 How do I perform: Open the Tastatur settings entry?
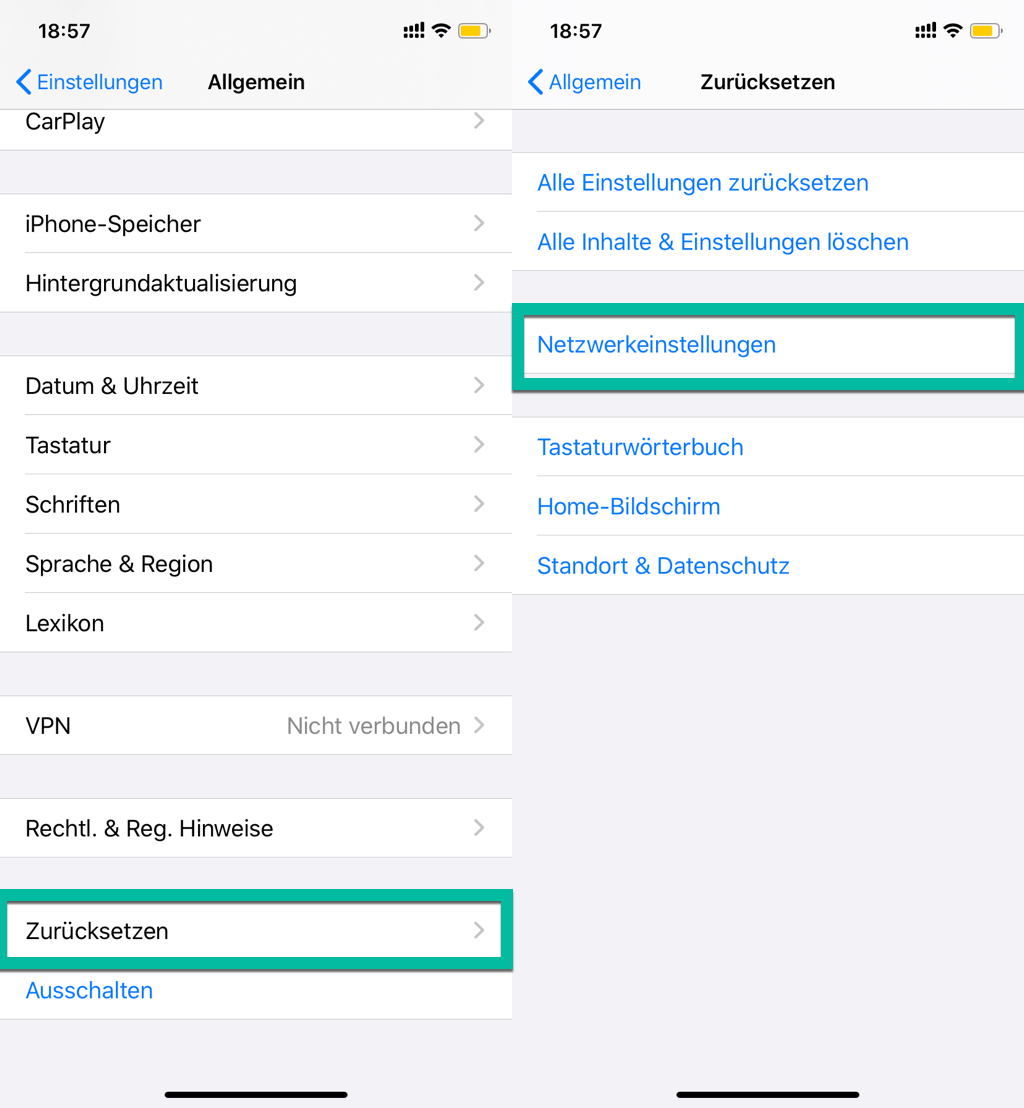(256, 445)
